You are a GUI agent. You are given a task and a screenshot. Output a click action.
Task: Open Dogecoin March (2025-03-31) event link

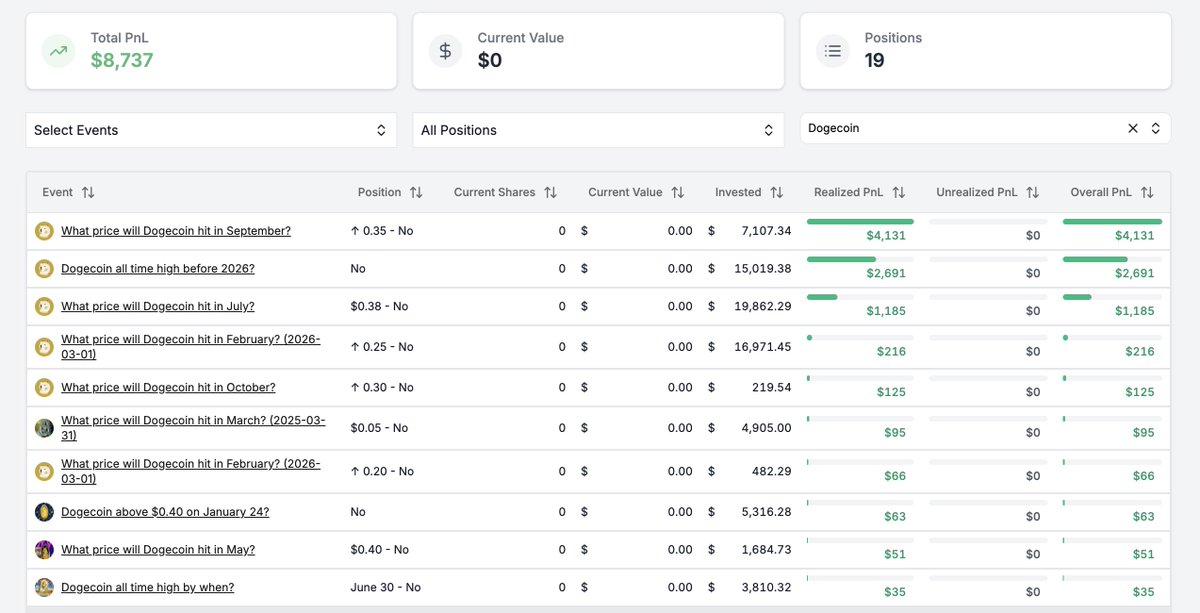click(193, 428)
